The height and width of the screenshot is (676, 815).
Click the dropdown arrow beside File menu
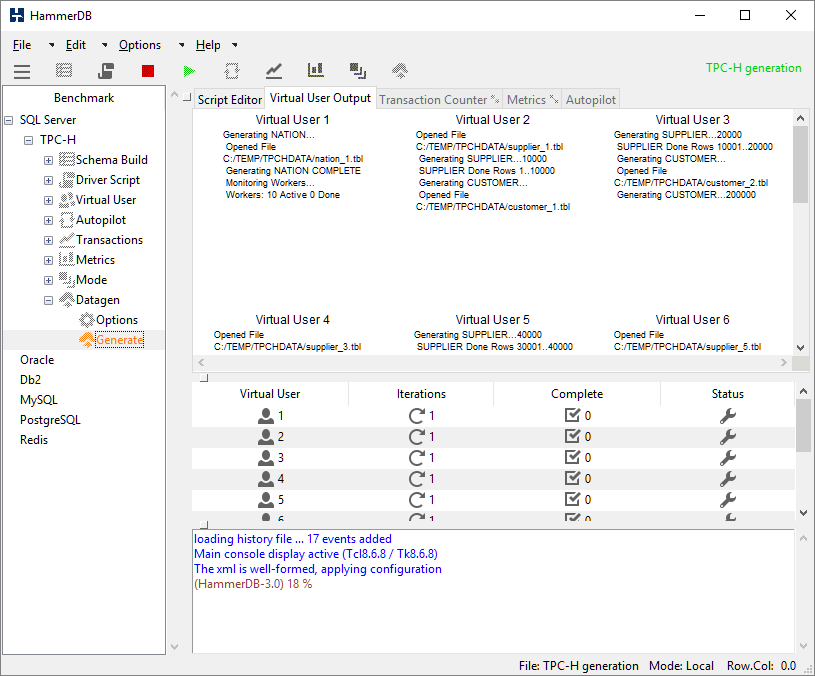pos(51,45)
